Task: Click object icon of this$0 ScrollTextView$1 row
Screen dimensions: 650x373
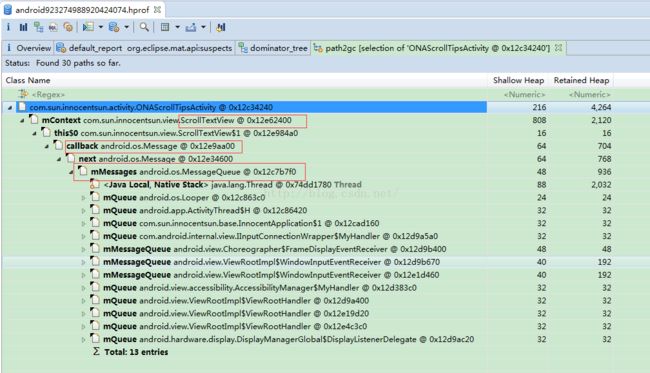Action: coord(46,133)
